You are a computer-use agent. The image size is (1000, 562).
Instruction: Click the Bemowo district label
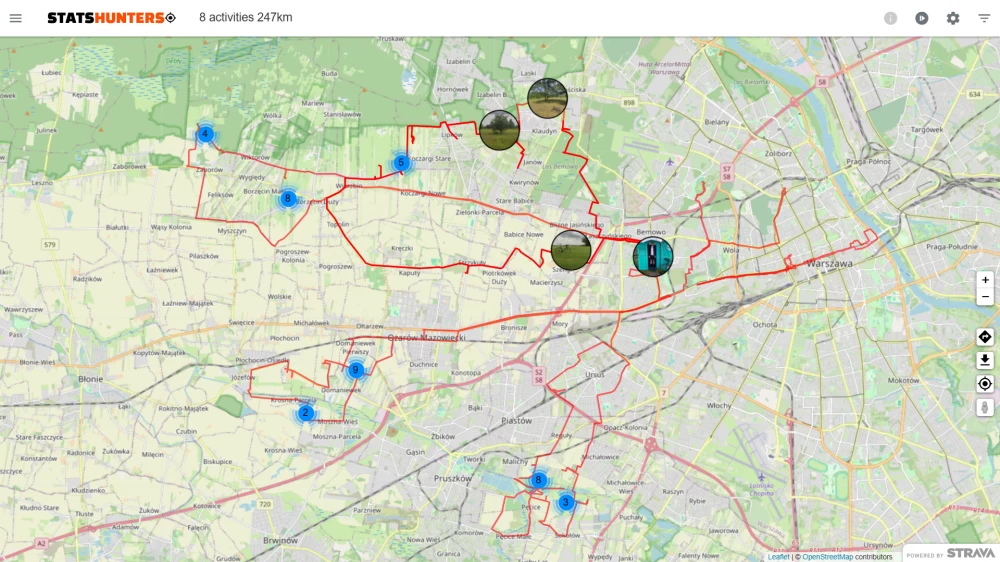click(x=651, y=232)
